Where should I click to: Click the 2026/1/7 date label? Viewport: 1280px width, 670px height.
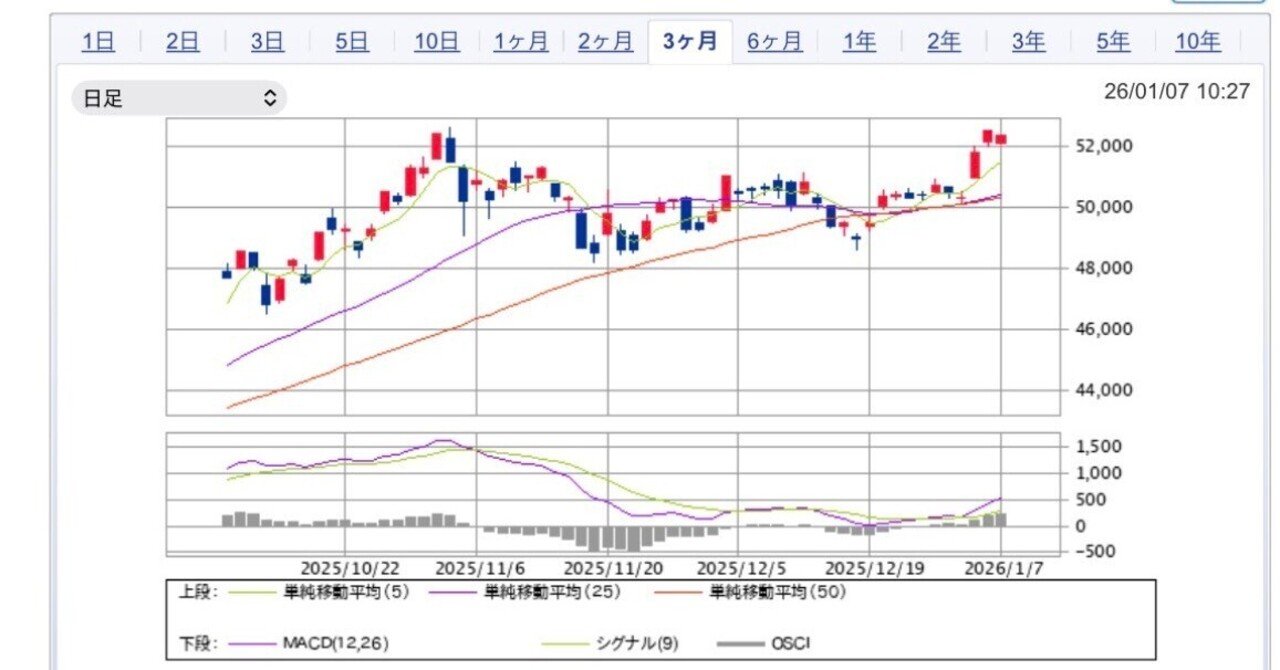click(x=1004, y=567)
